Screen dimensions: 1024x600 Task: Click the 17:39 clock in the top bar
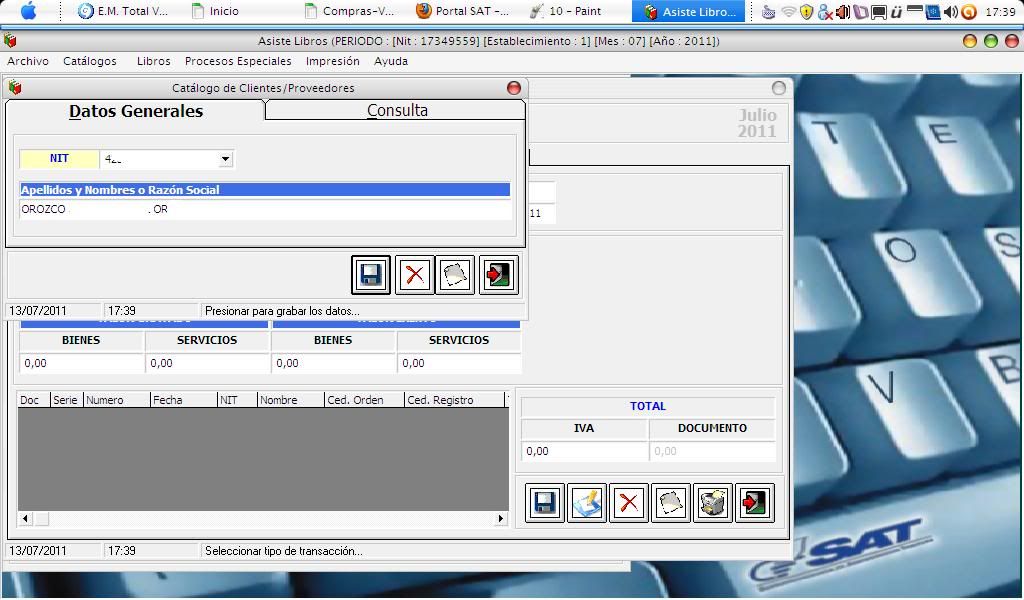(x=1000, y=12)
